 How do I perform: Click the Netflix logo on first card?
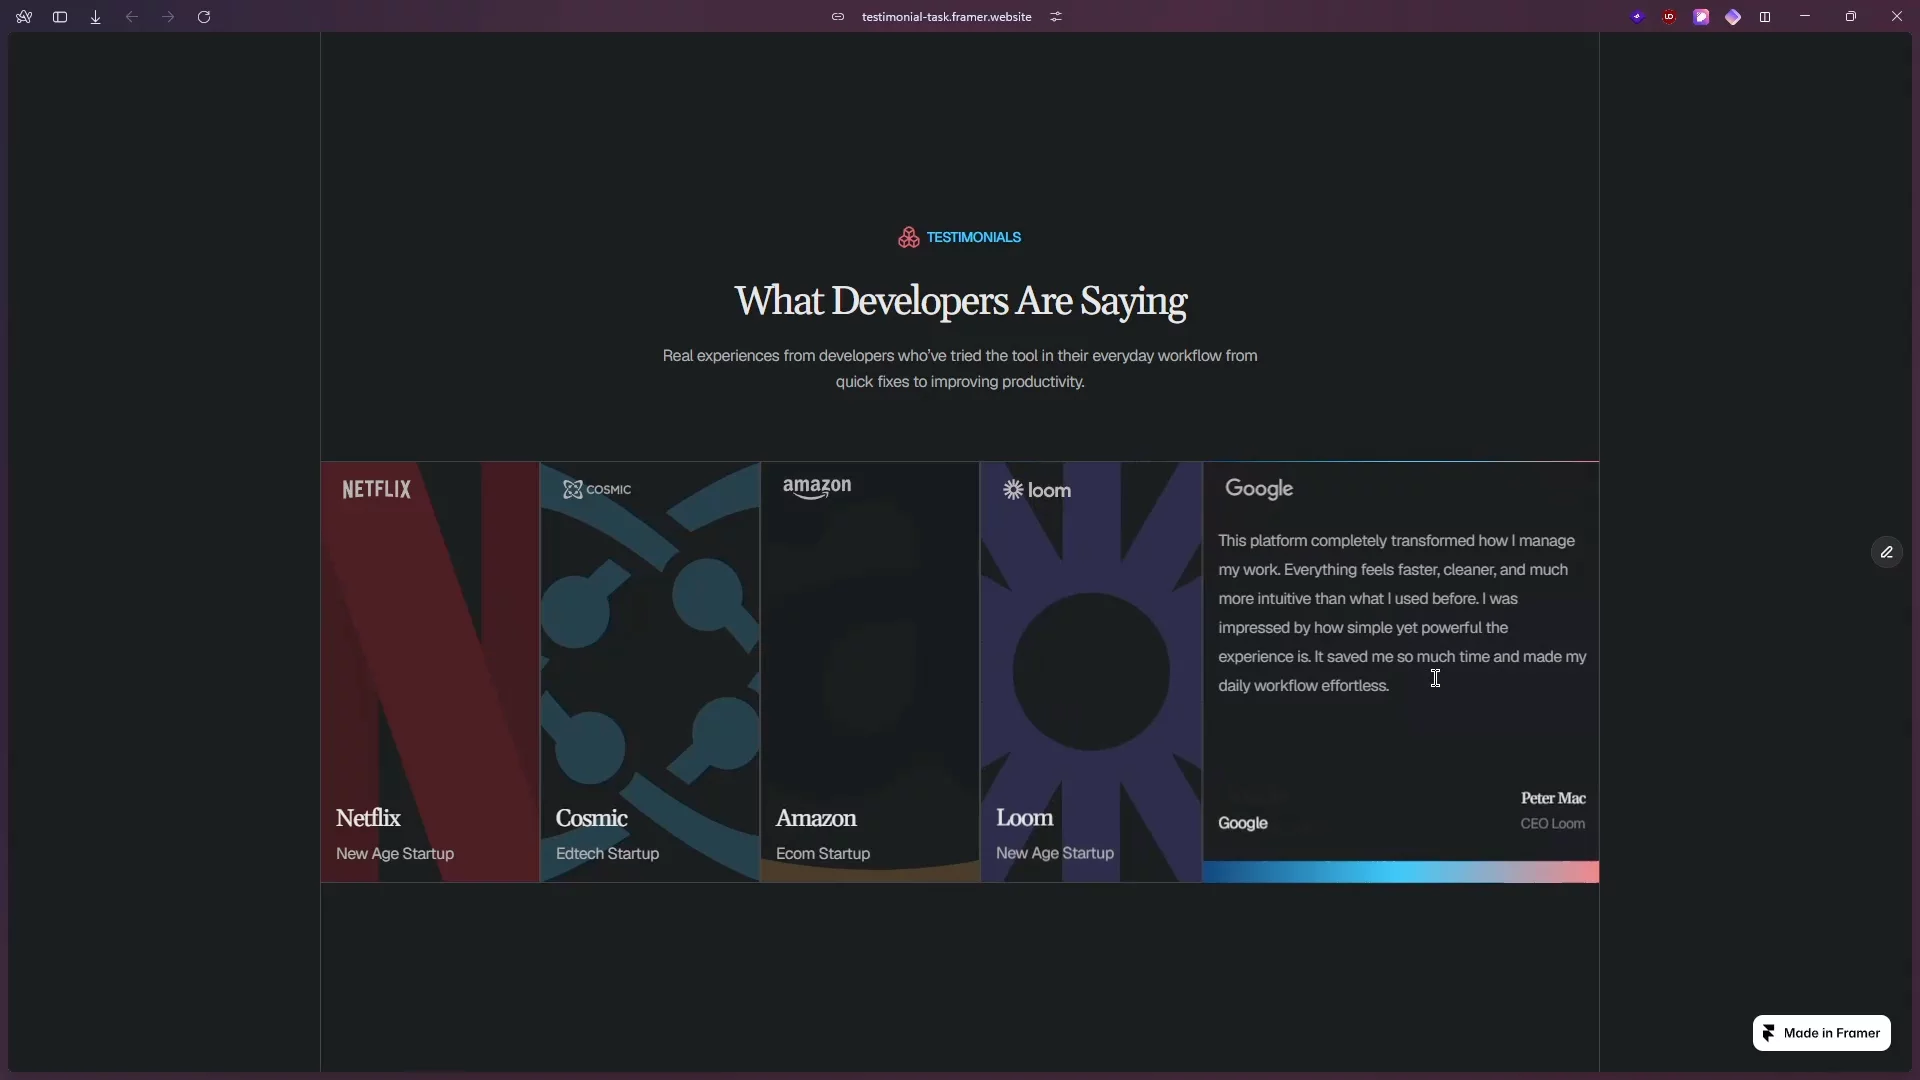click(377, 489)
